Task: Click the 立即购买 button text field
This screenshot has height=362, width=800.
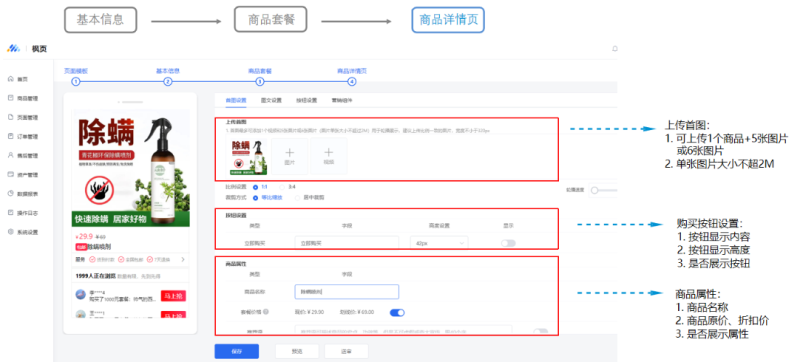Action: [347, 243]
